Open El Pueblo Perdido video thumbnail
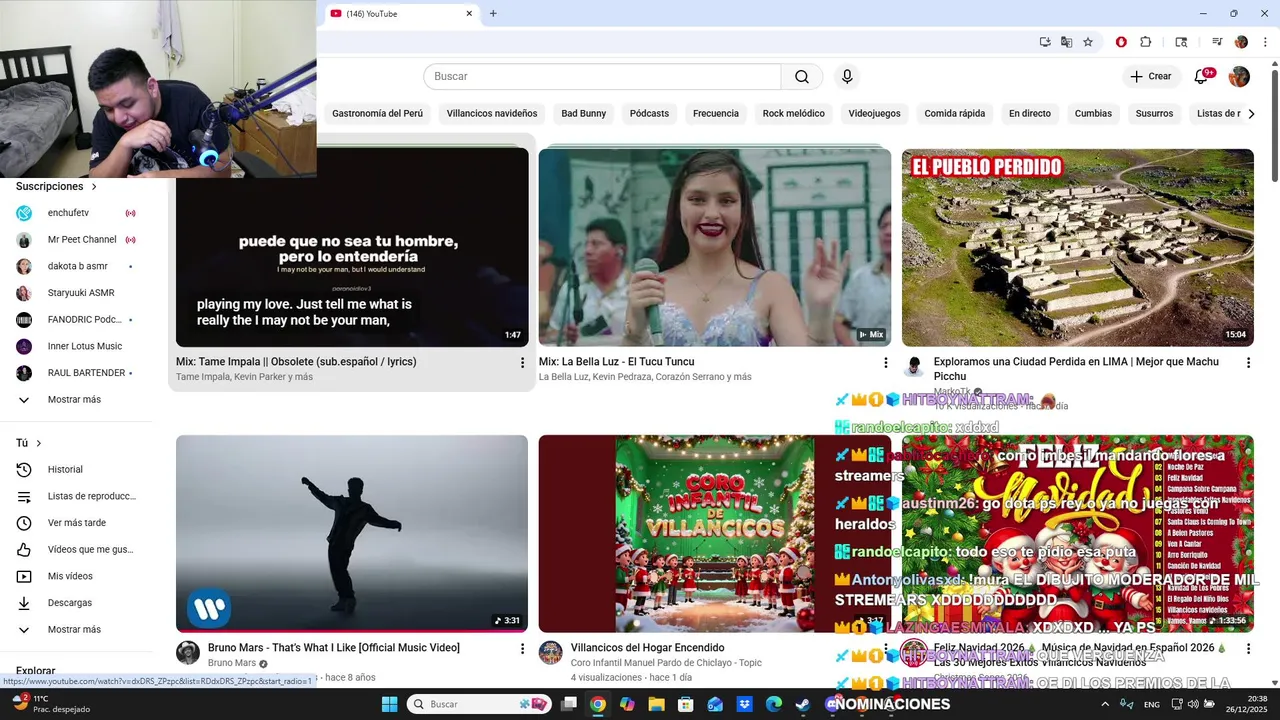The height and width of the screenshot is (720, 1280). point(1078,247)
